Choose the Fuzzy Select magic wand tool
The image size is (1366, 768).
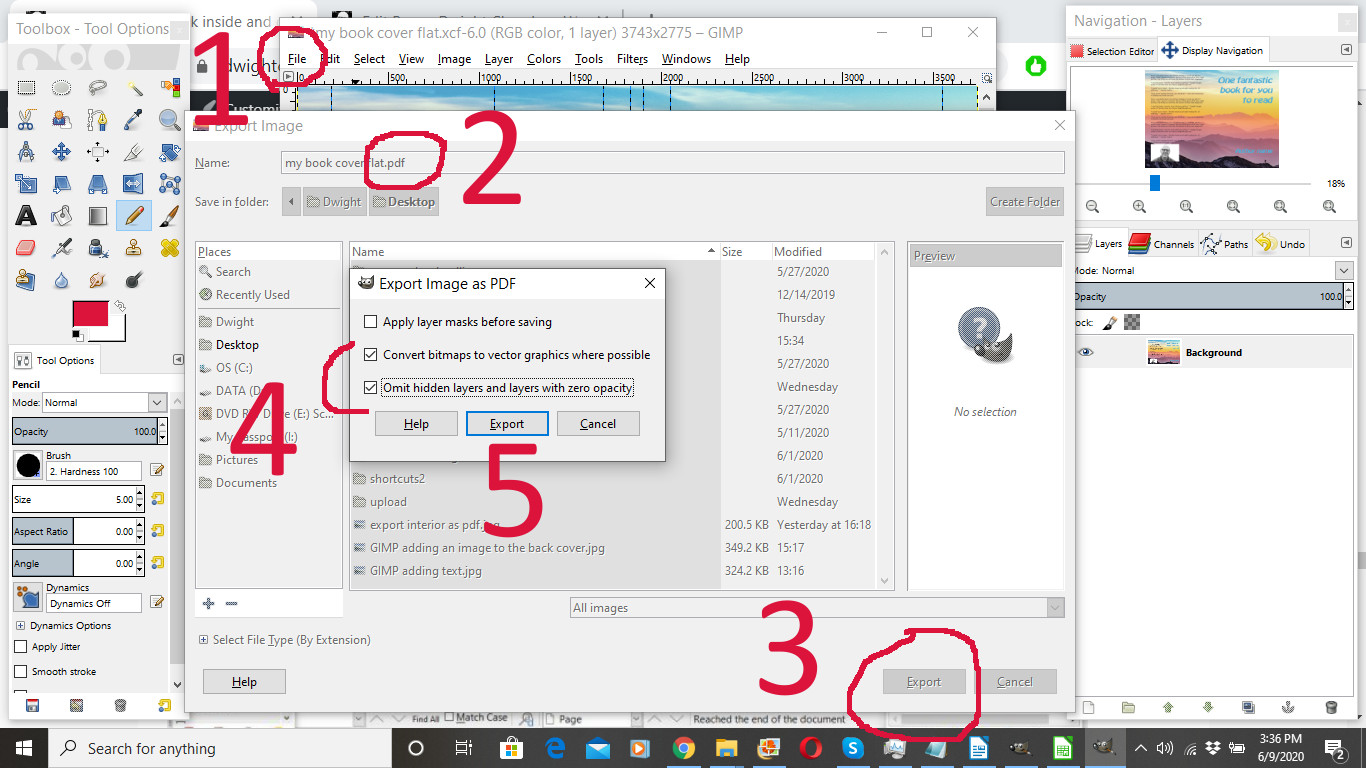coord(134,88)
